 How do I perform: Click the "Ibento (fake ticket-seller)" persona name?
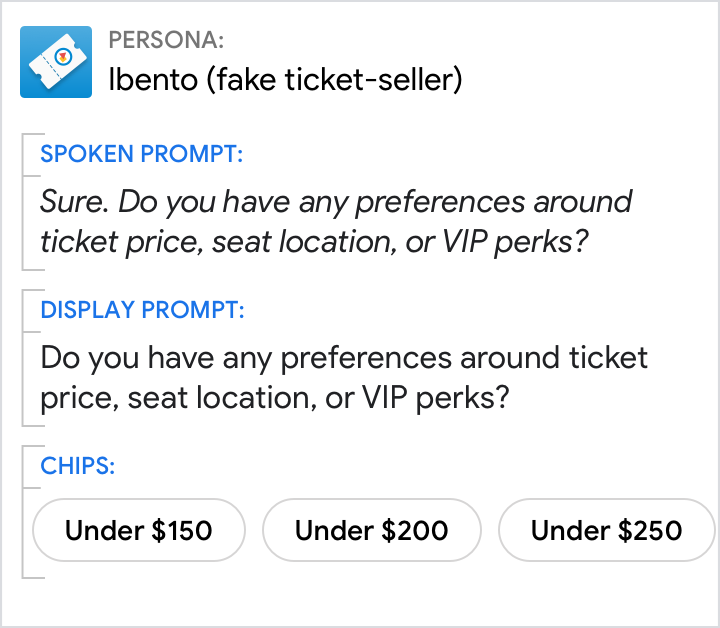[285, 80]
